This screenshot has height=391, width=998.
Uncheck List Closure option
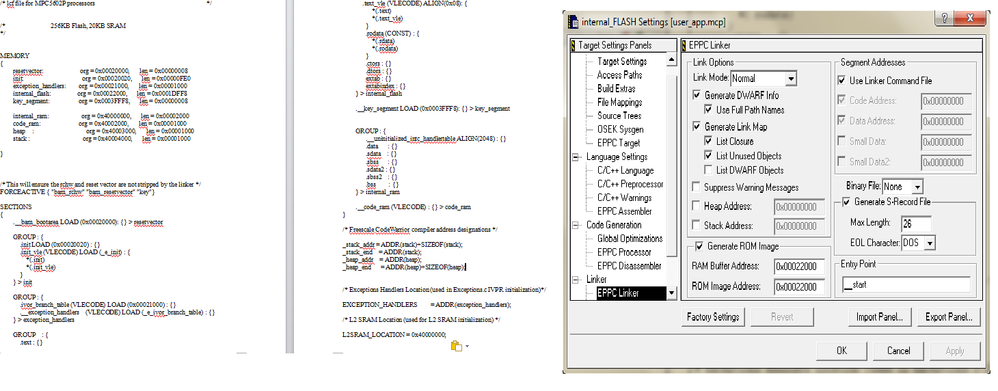(x=709, y=141)
